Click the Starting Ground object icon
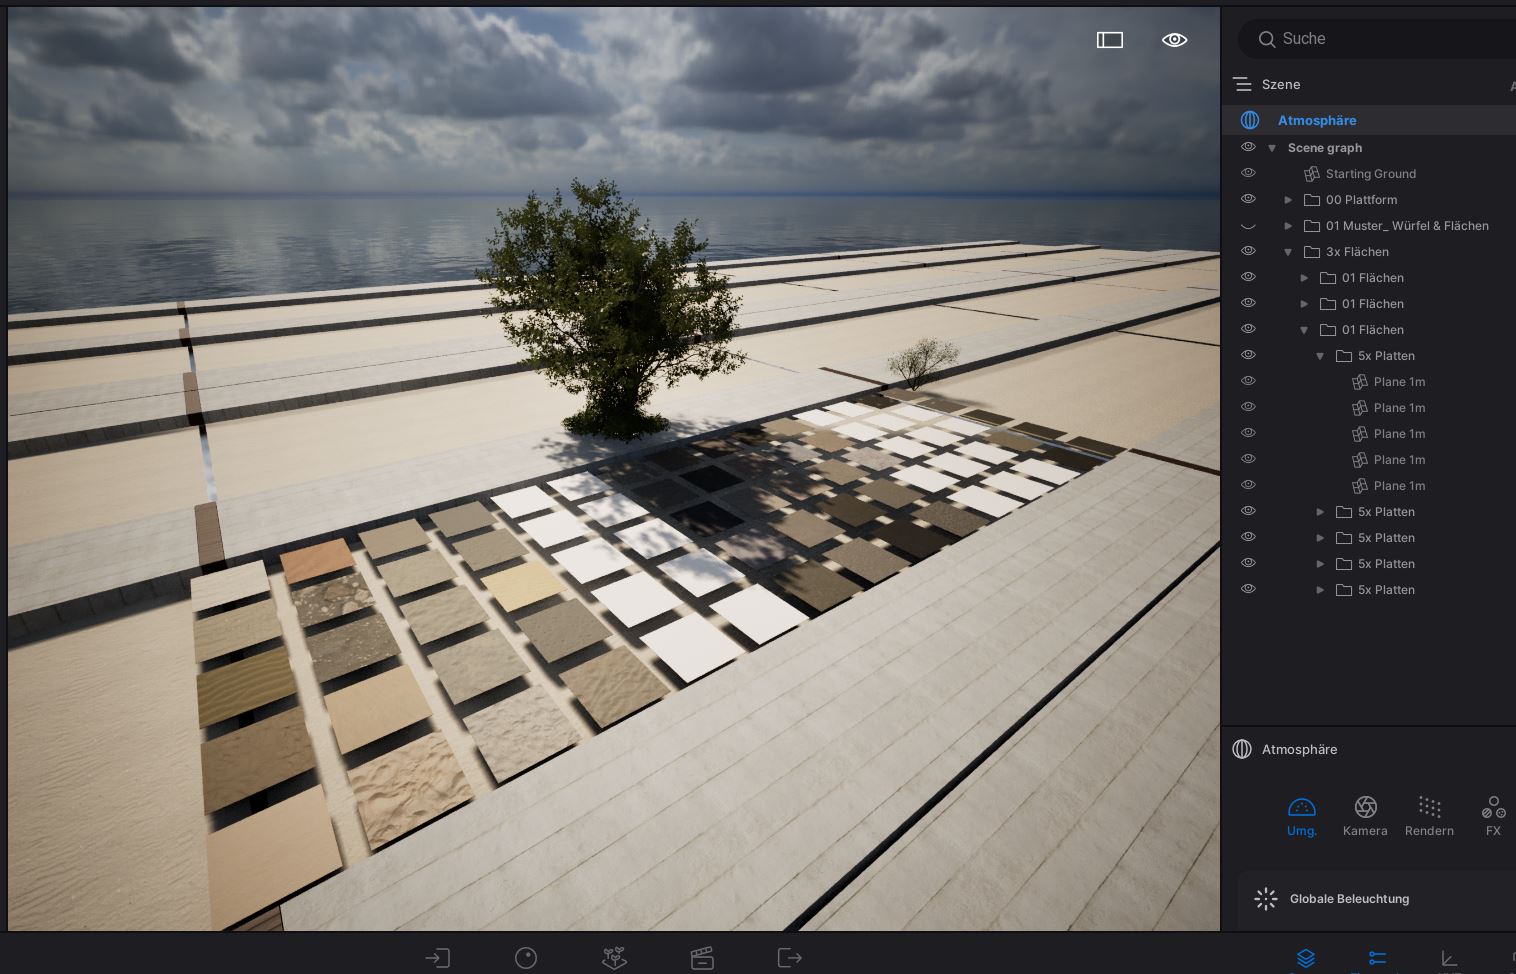Screen dimensions: 1516x974 (1312, 174)
